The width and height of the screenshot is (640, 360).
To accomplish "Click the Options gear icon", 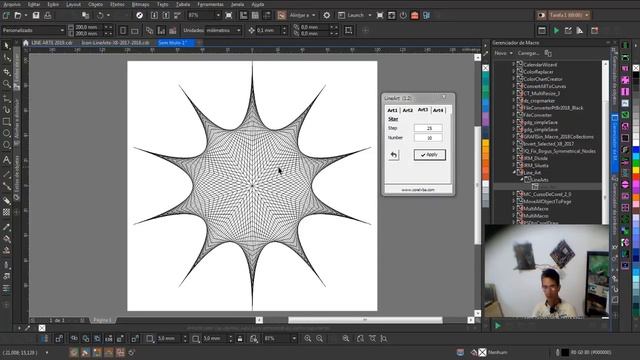I will pyautogui.click(x=327, y=16).
